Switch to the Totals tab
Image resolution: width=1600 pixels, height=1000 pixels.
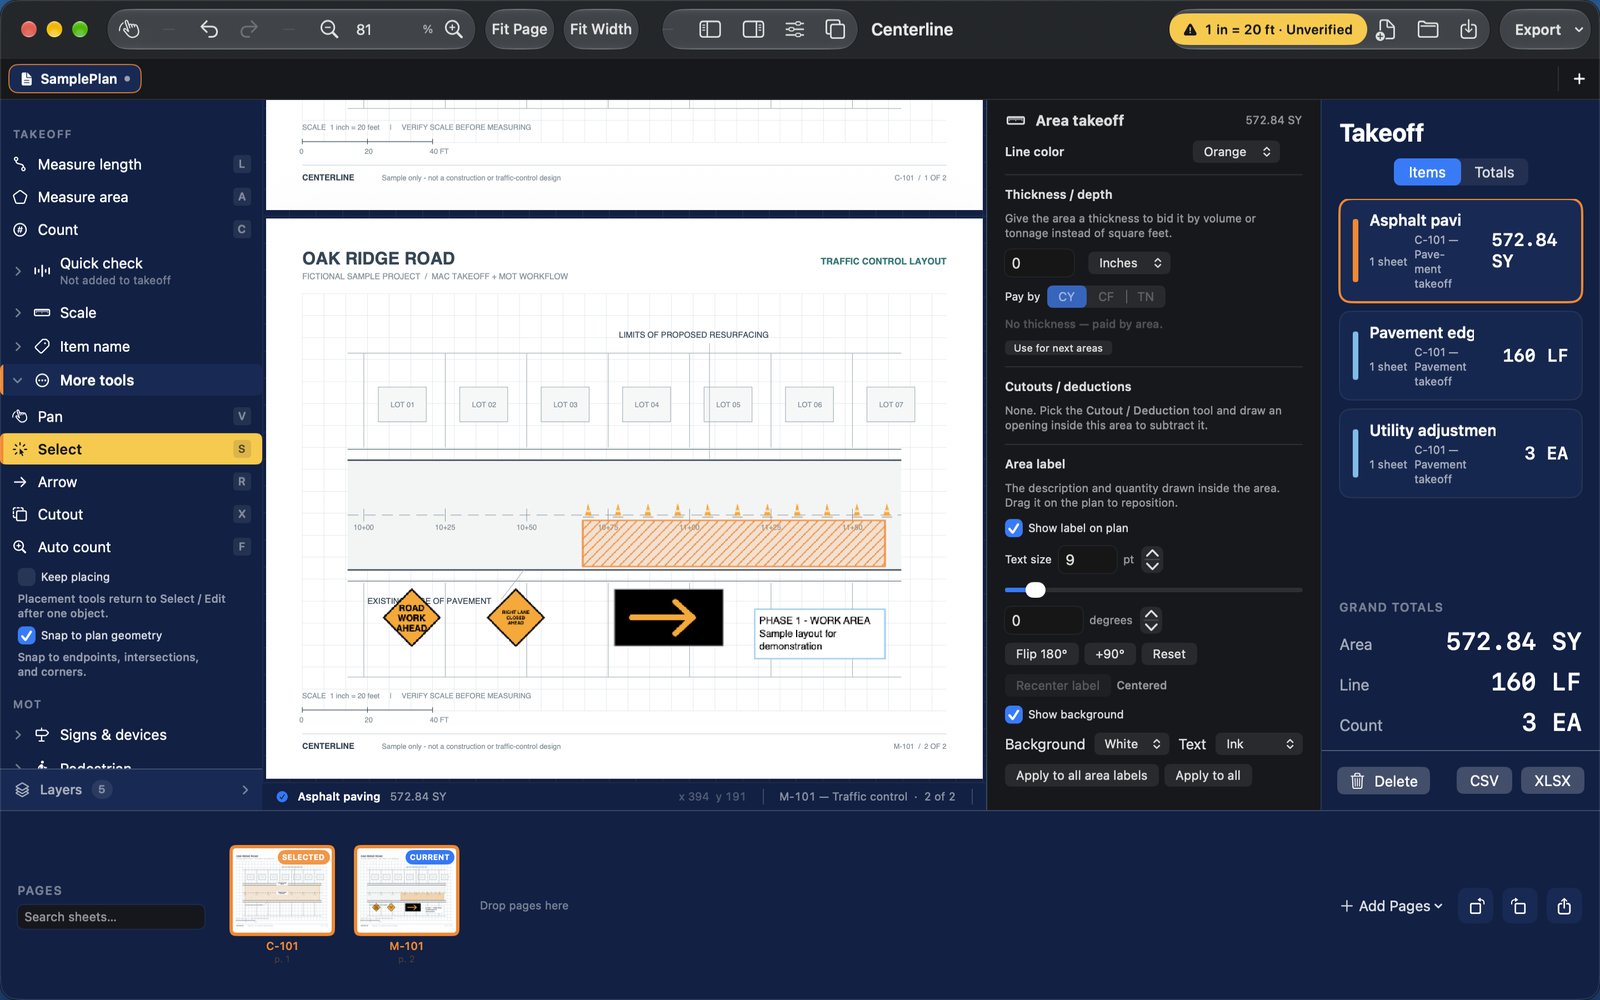pyautogui.click(x=1494, y=172)
